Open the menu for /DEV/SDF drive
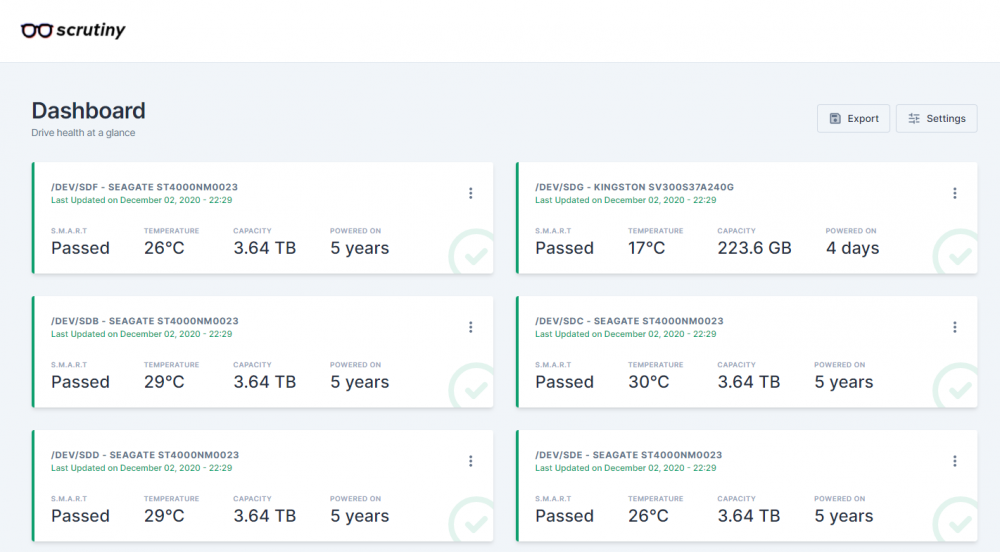 pyautogui.click(x=471, y=193)
